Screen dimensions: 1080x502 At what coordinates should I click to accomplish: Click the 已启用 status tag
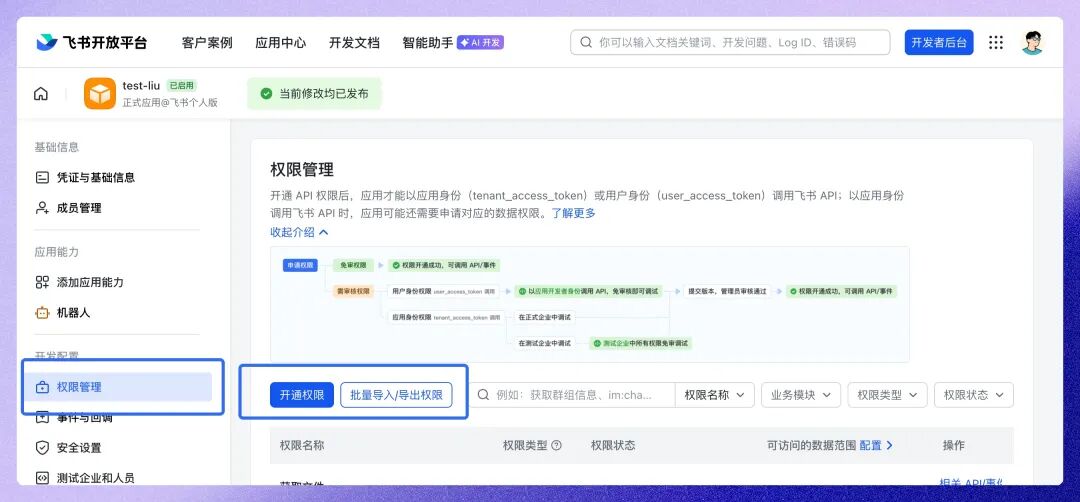pyautogui.click(x=182, y=86)
